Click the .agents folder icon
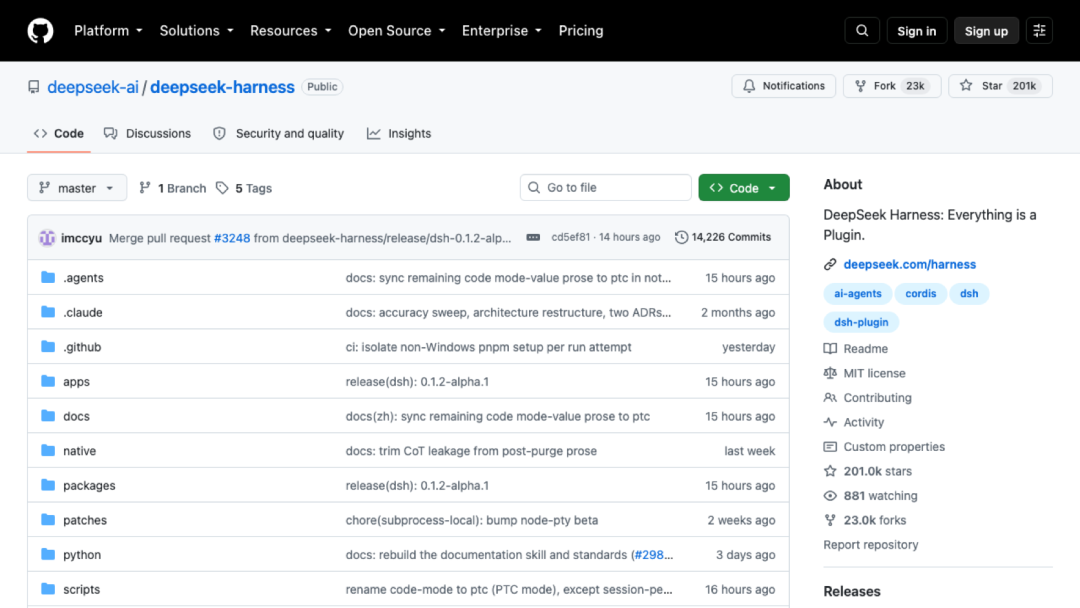This screenshot has height=608, width=1080. click(48, 277)
